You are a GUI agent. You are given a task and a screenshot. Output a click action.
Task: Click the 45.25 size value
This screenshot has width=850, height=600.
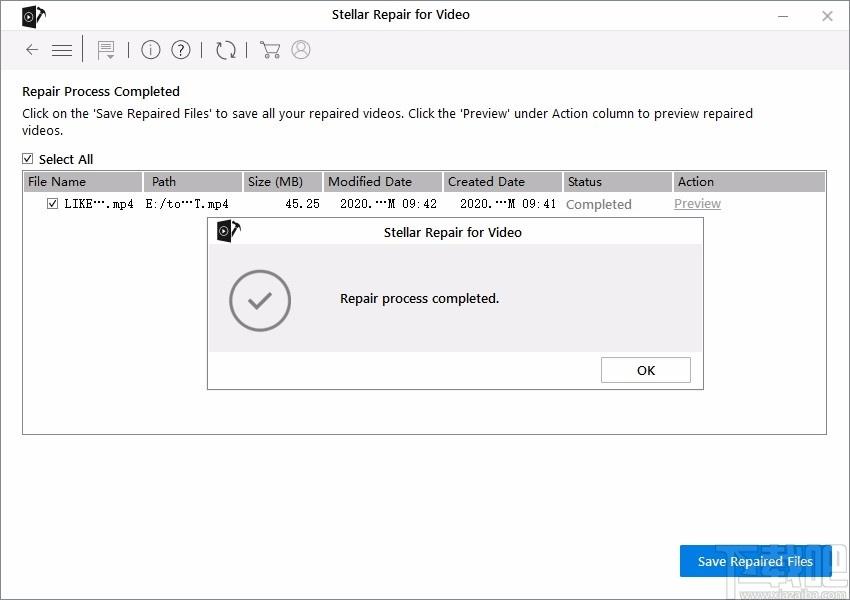coord(302,204)
